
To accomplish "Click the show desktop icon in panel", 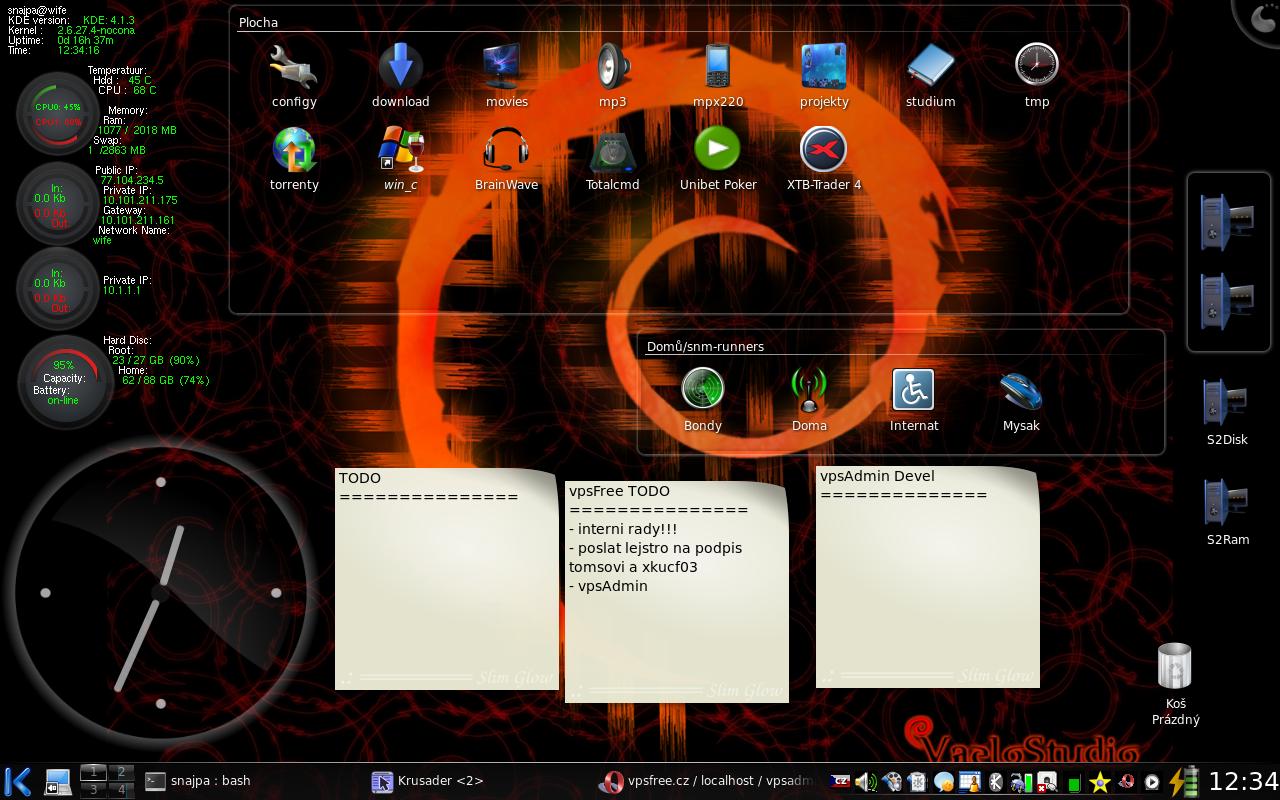I will [x=58, y=781].
